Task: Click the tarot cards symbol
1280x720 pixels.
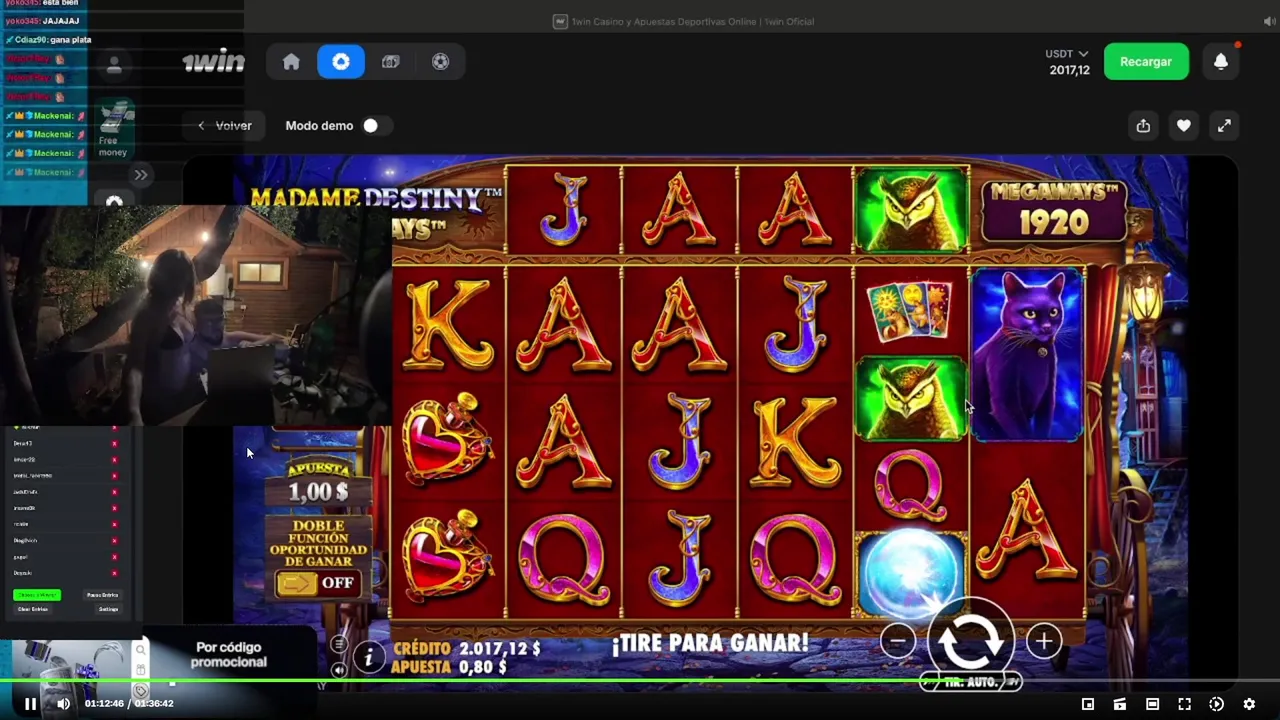Action: tap(911, 311)
